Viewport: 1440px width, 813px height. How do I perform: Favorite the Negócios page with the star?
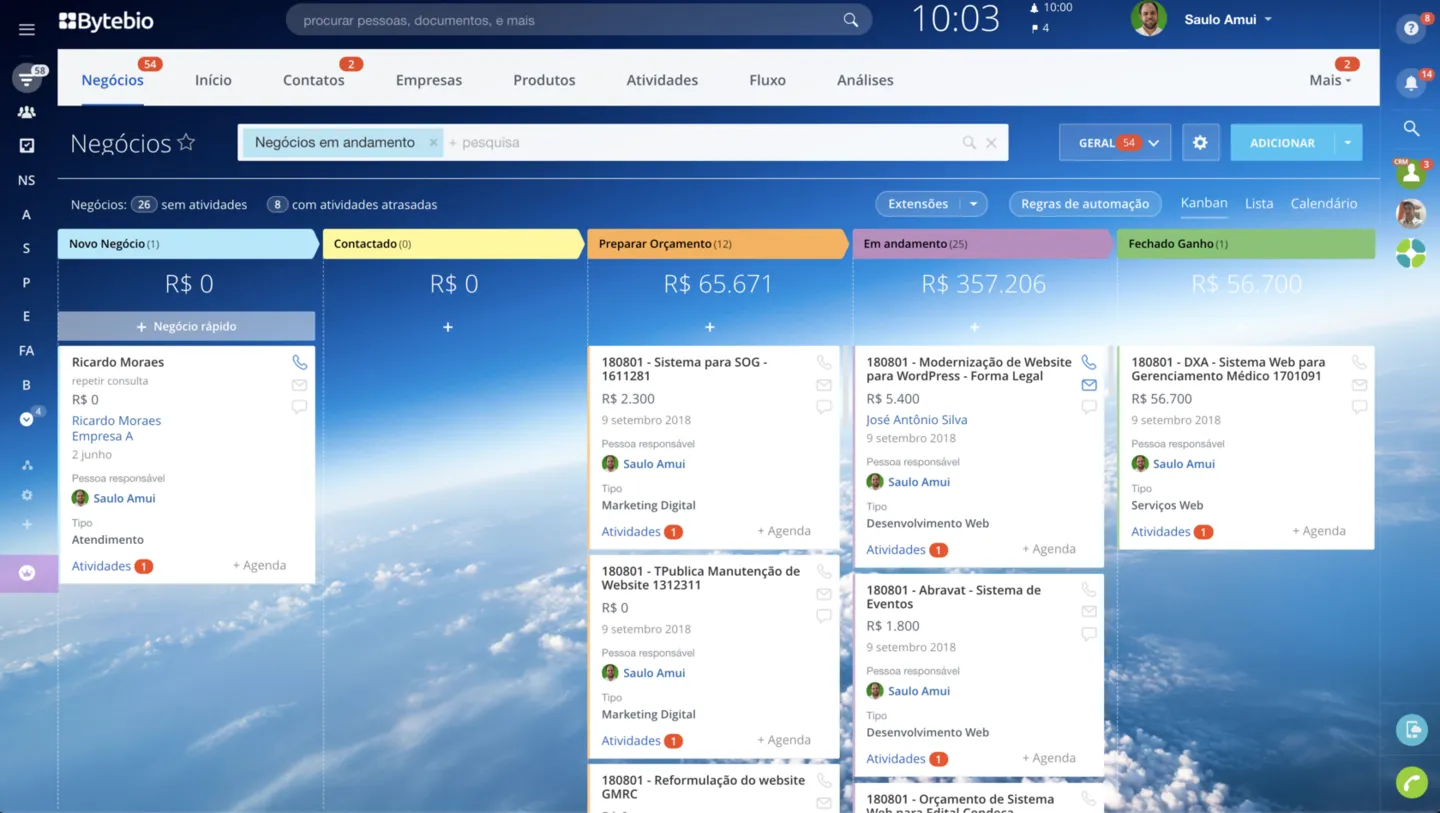point(186,143)
